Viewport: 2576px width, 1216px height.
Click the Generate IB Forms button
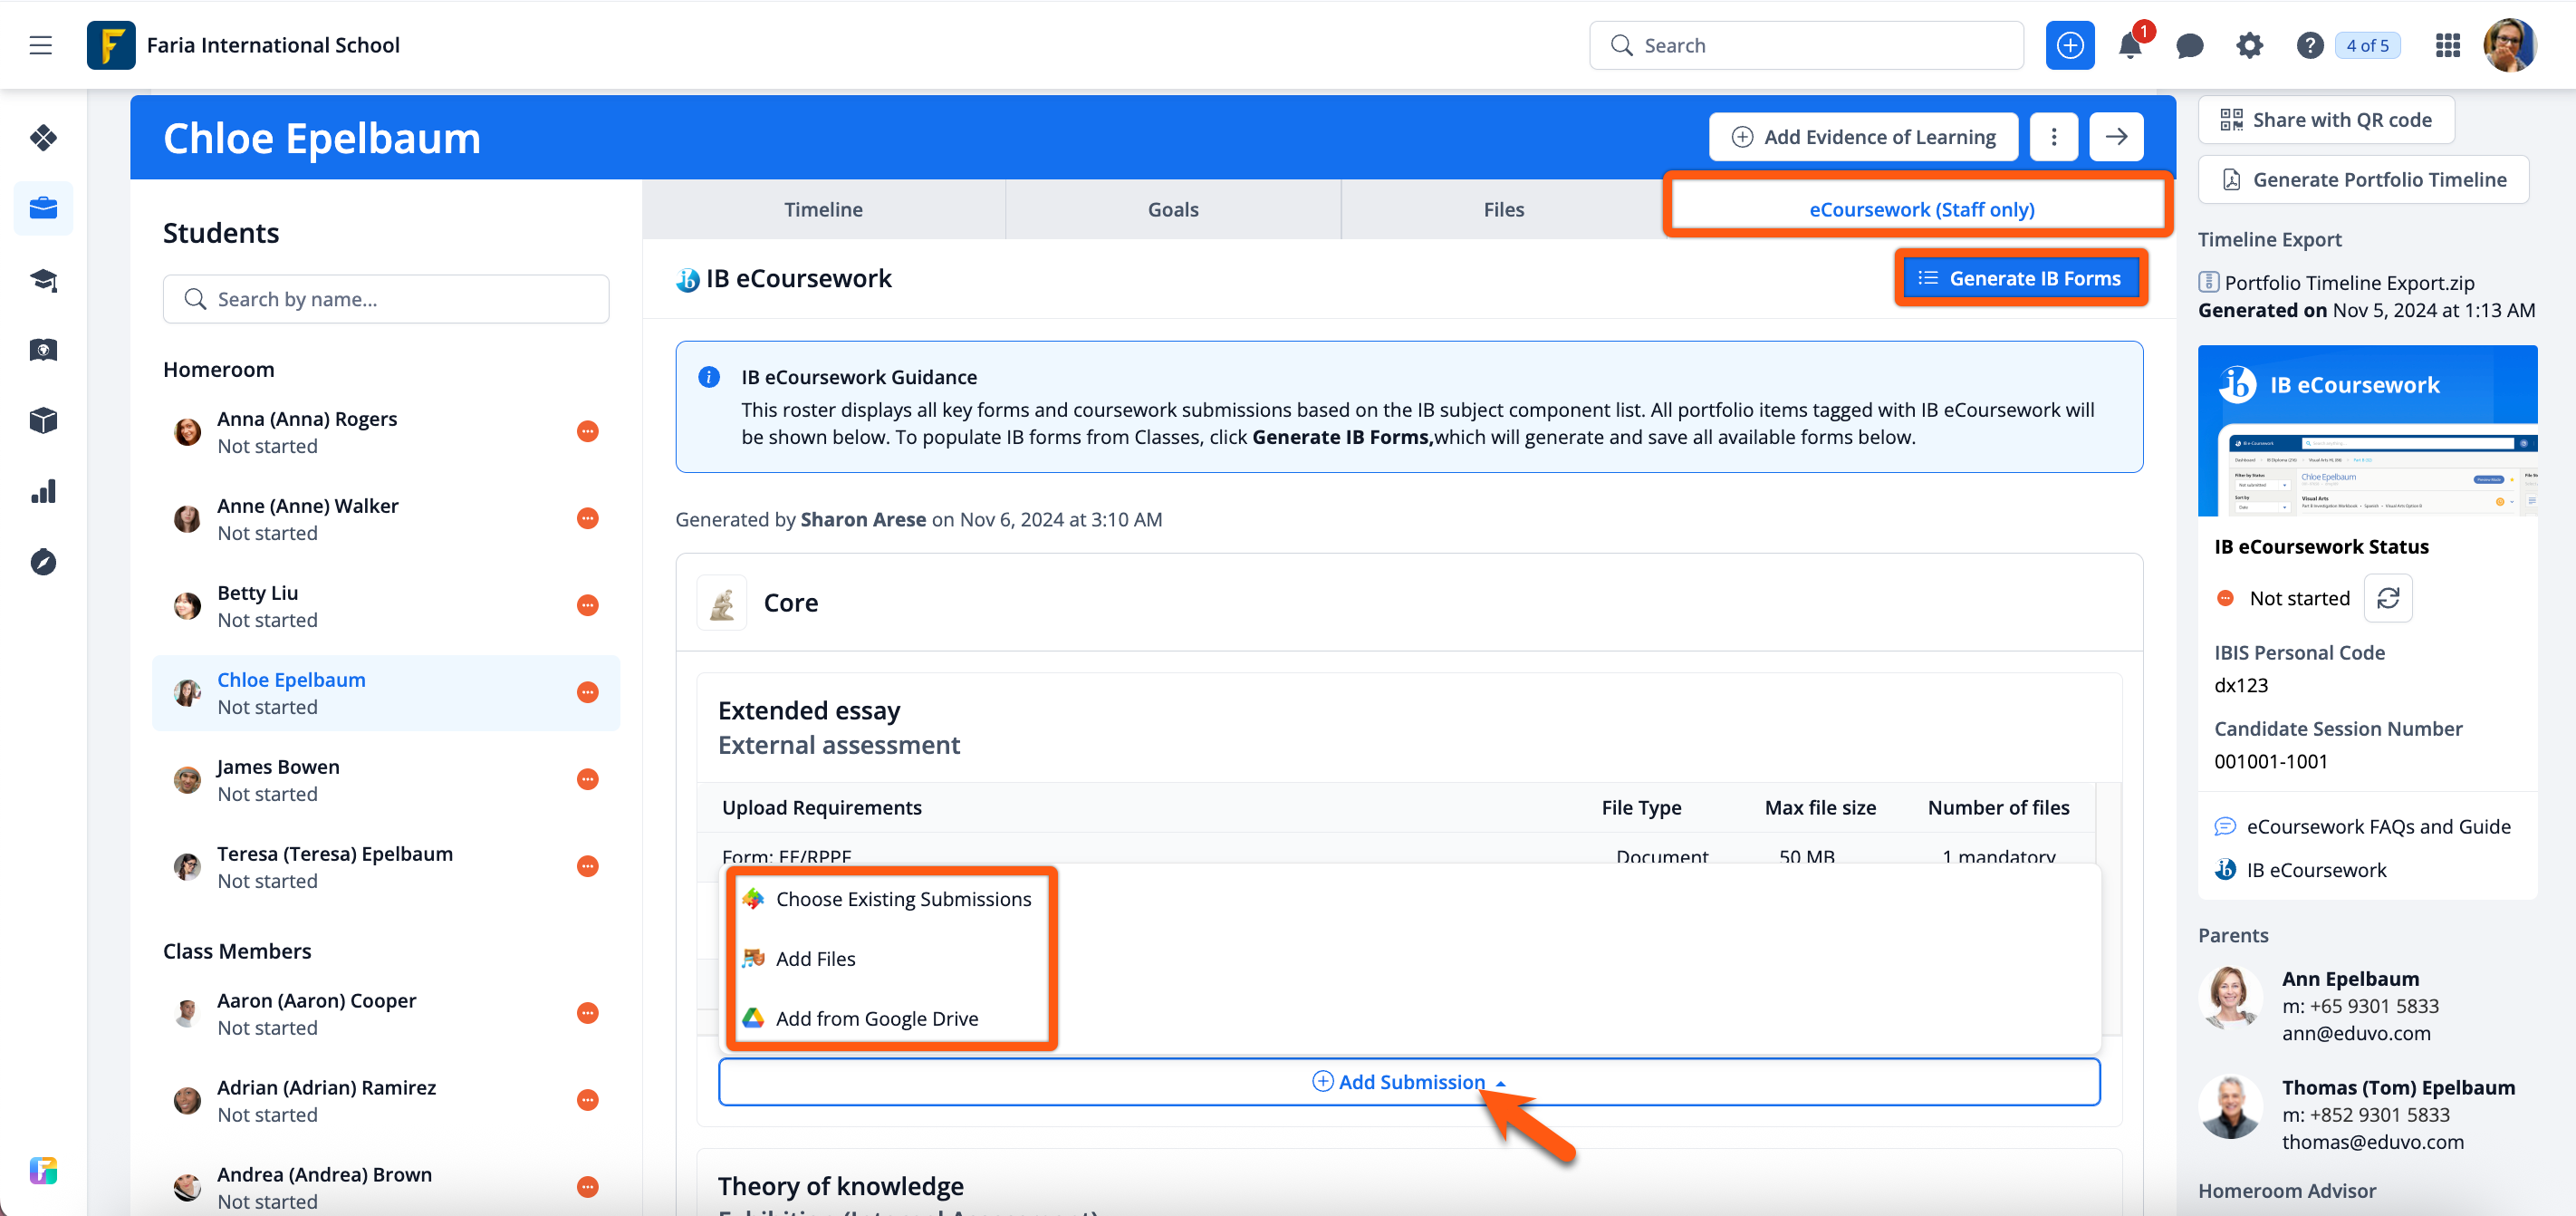pyautogui.click(x=2020, y=279)
